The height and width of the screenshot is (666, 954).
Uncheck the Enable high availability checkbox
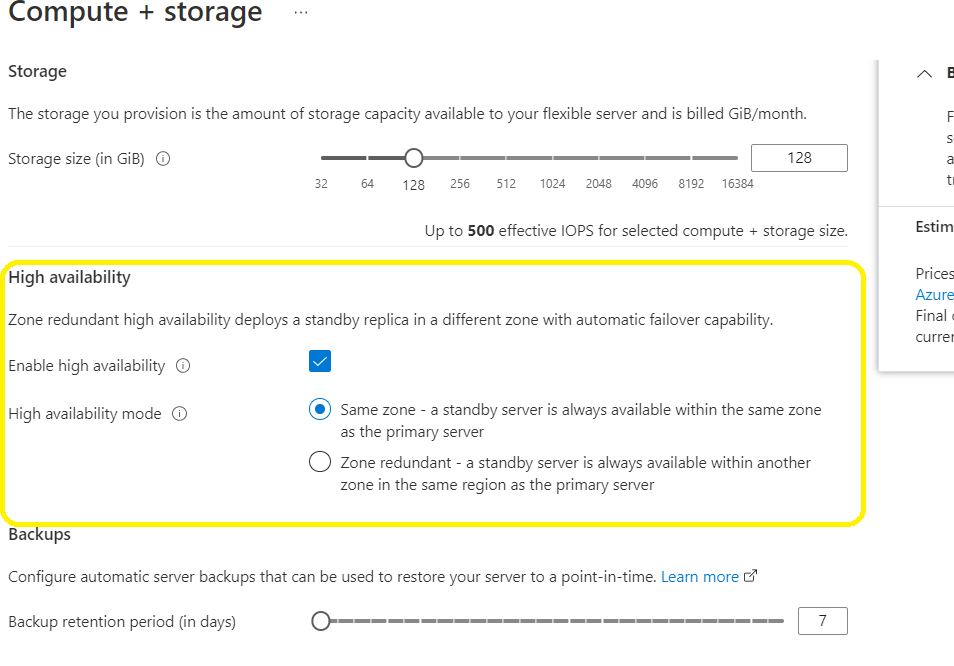coord(320,361)
